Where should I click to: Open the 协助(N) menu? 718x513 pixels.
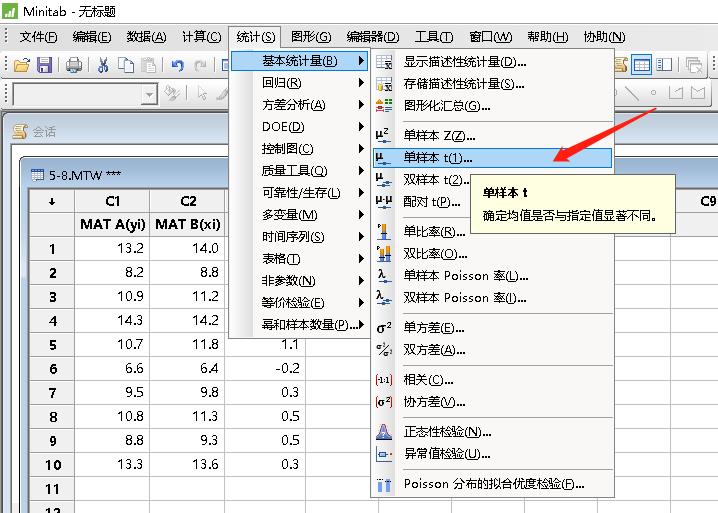pos(604,37)
